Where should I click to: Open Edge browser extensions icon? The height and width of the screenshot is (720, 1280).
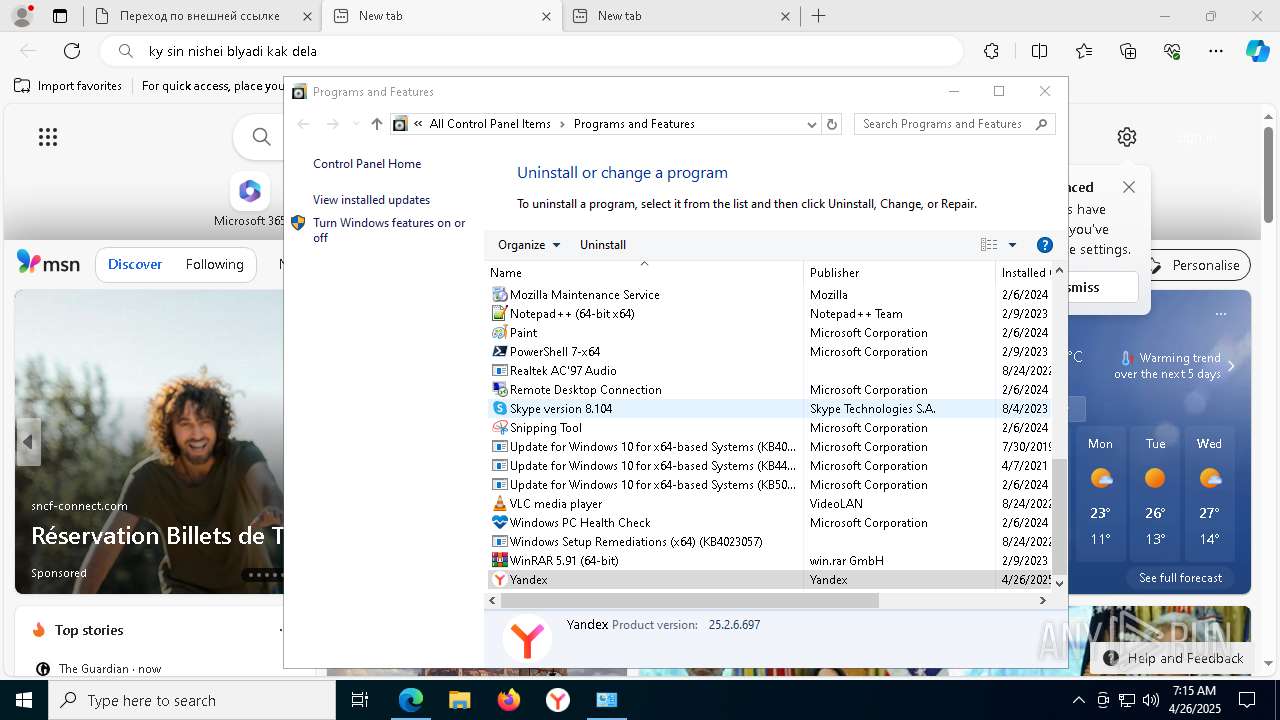coord(991,51)
